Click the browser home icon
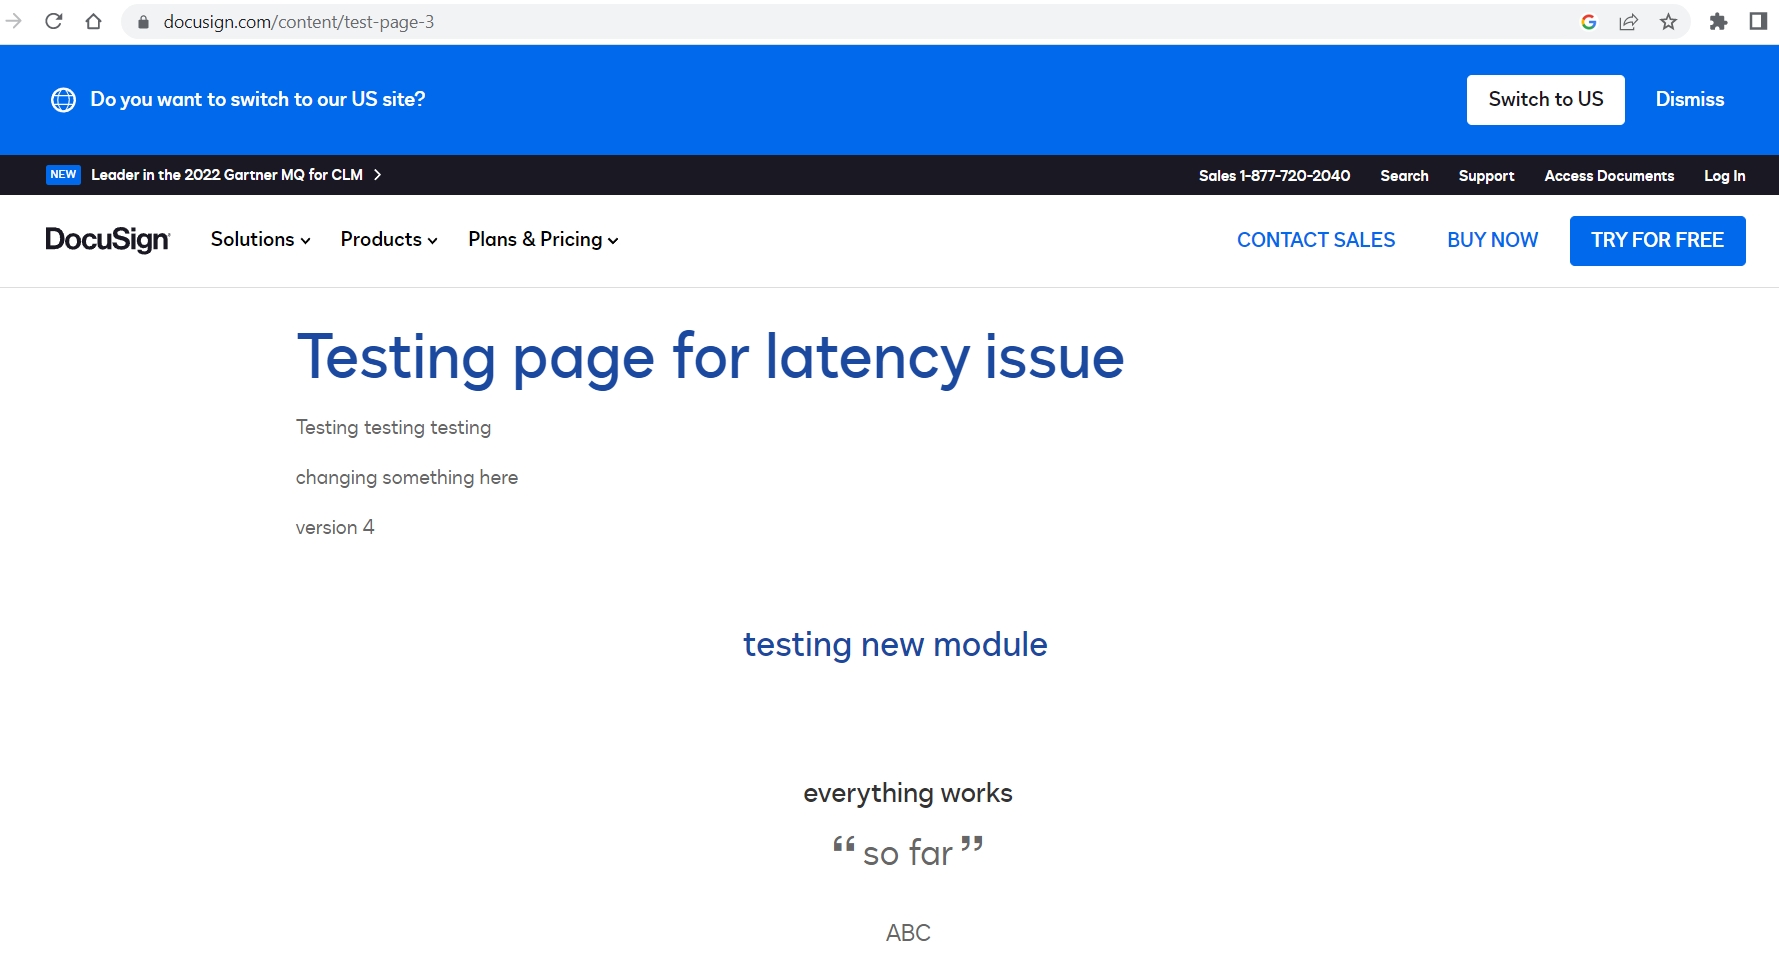This screenshot has height=959, width=1779. 93,21
